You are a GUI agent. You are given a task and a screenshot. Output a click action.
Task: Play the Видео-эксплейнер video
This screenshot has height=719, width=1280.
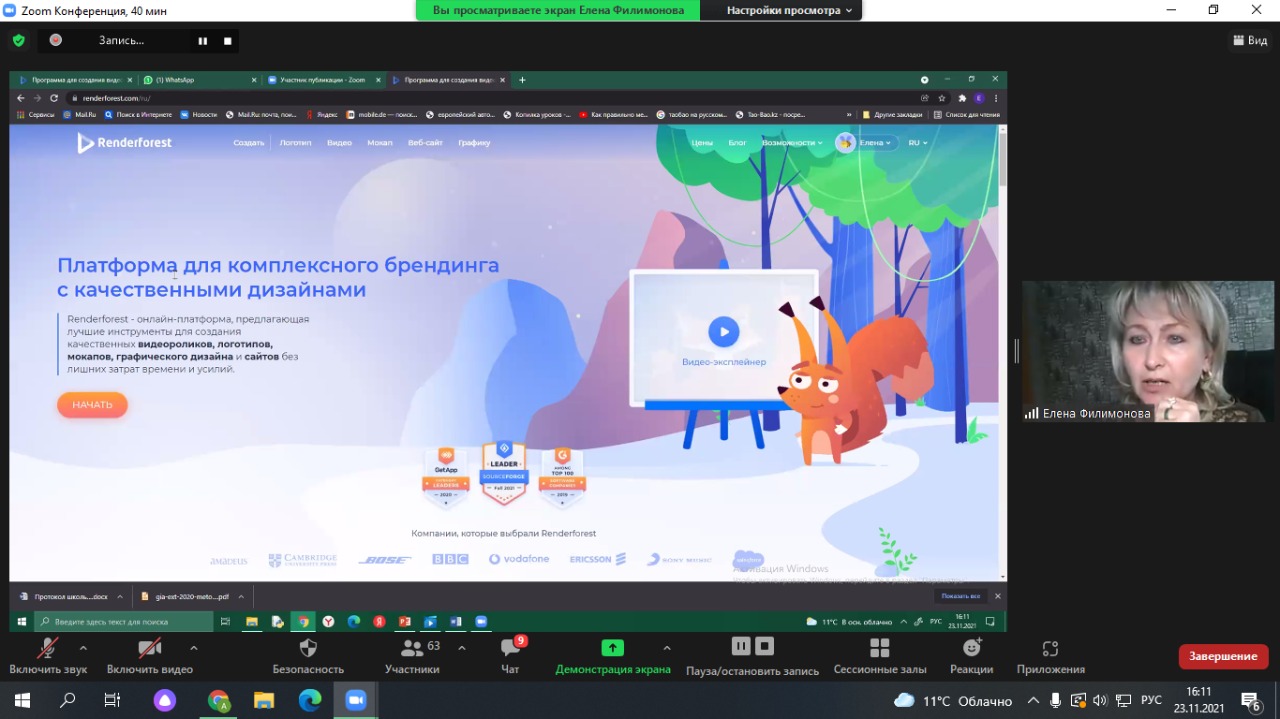click(x=723, y=332)
